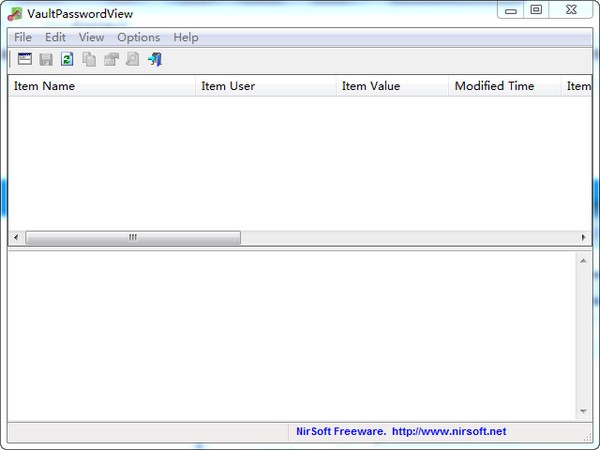This screenshot has height=450, width=600.
Task: Click the Save Selected Items floppy icon
Action: (46, 60)
